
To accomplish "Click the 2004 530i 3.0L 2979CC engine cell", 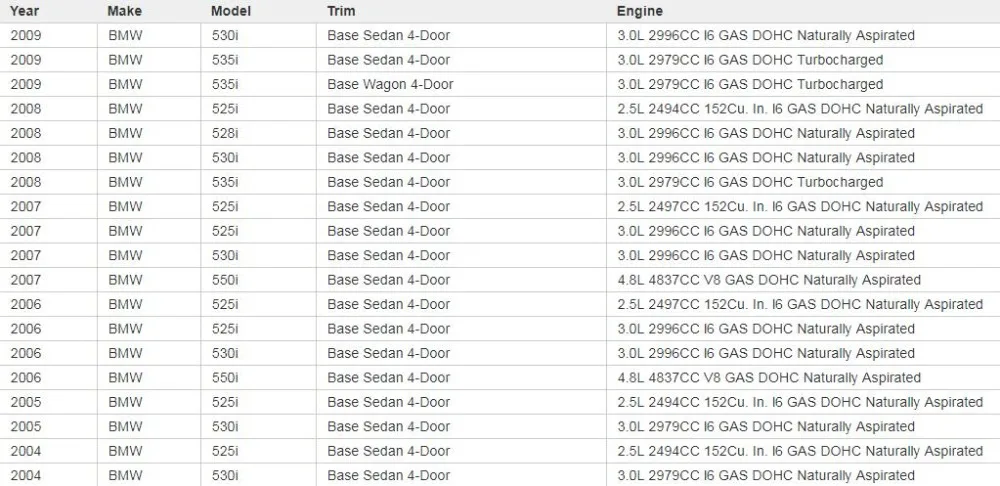I will point(803,475).
